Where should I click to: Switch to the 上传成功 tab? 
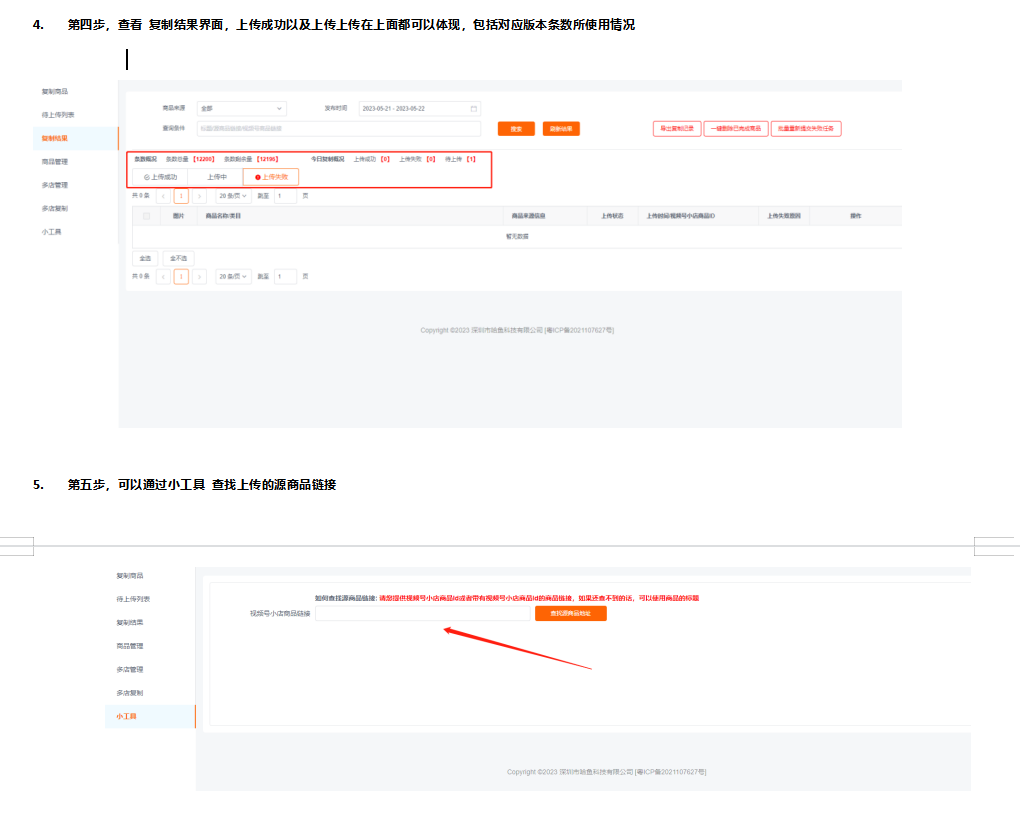[160, 177]
